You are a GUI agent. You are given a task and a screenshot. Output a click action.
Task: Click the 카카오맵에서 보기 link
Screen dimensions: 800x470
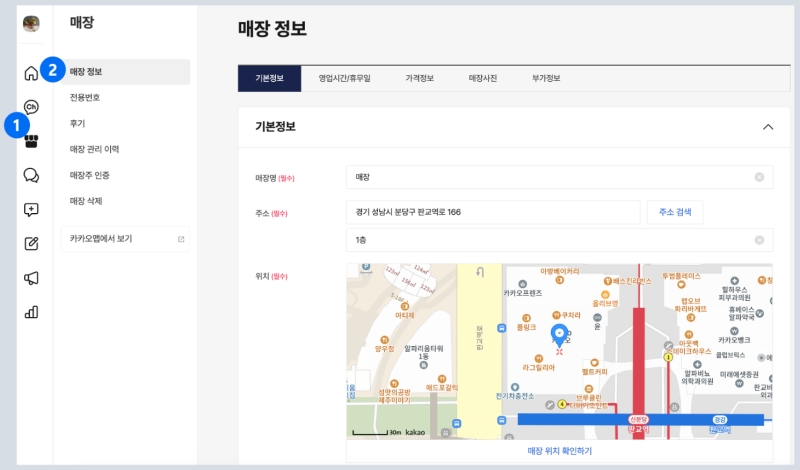(x=125, y=239)
